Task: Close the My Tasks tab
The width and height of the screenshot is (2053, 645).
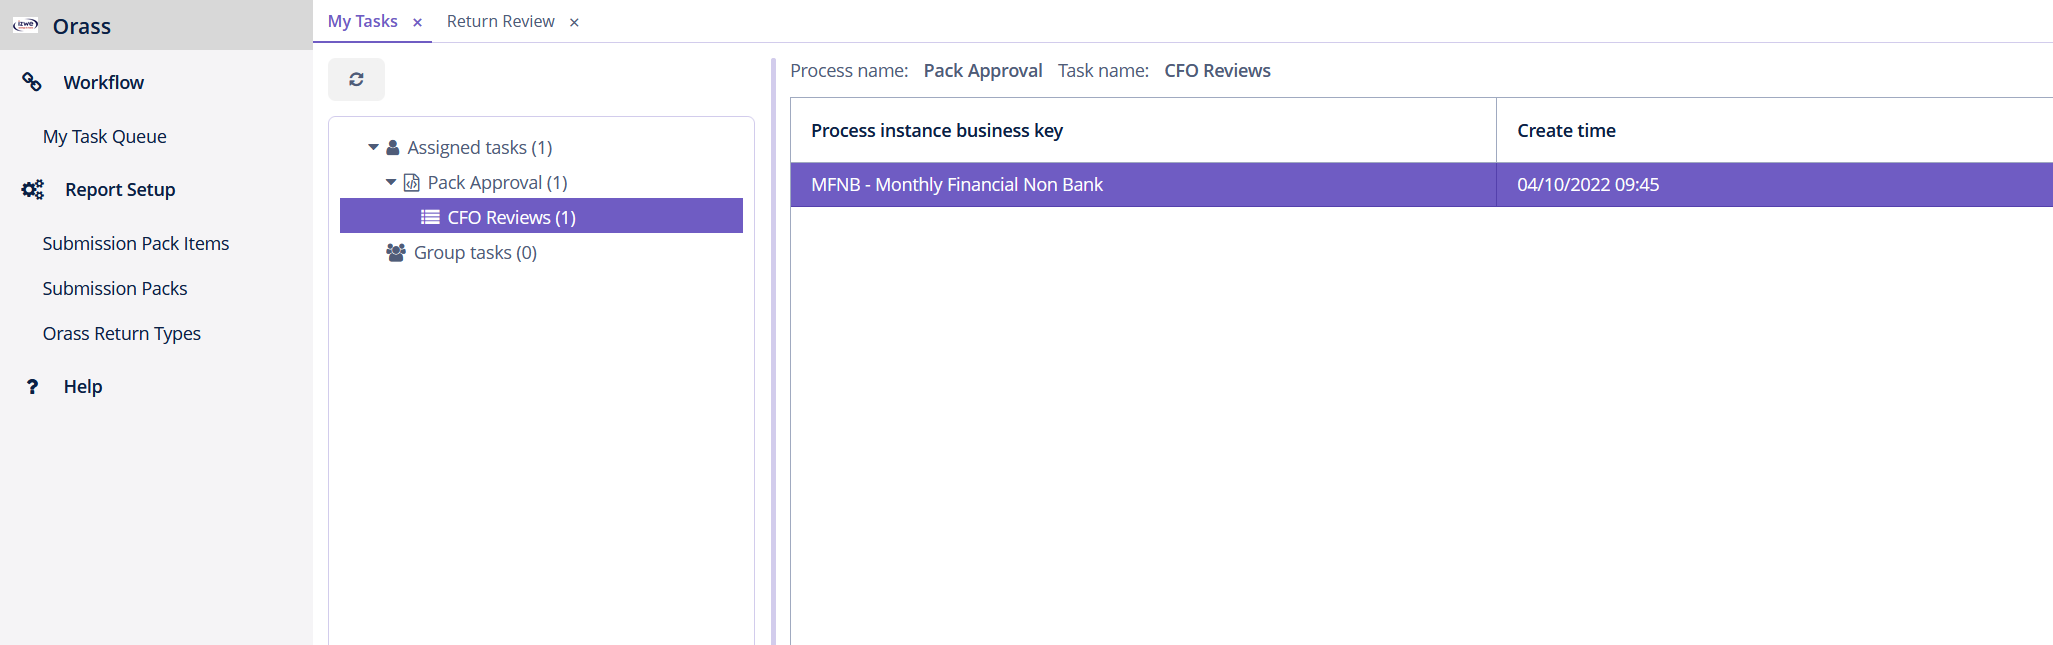Action: [418, 23]
